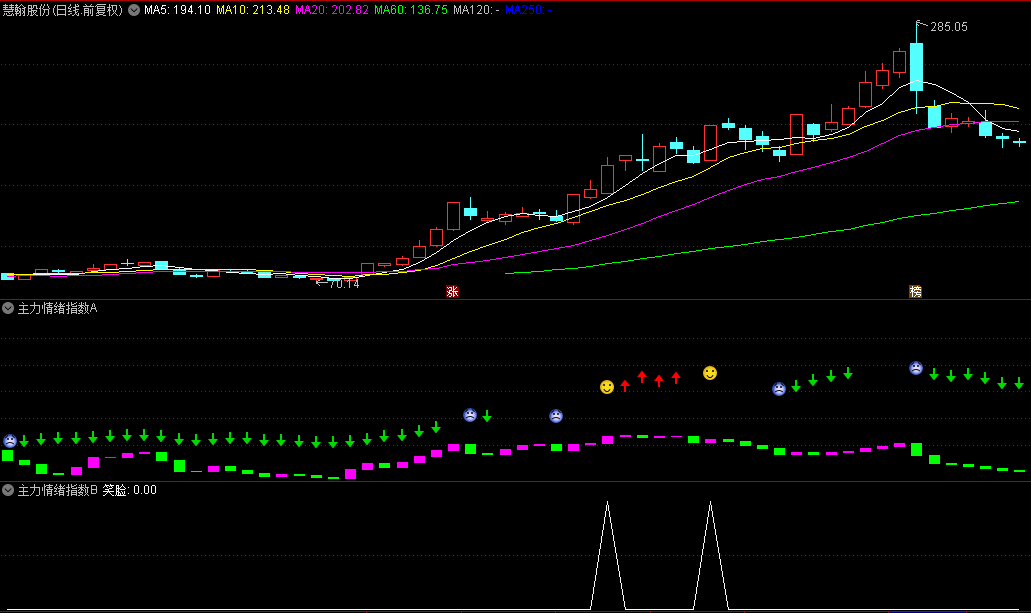Click the sad face icon at the far left of the A panel
This screenshot has width=1031, height=613.
10,441
